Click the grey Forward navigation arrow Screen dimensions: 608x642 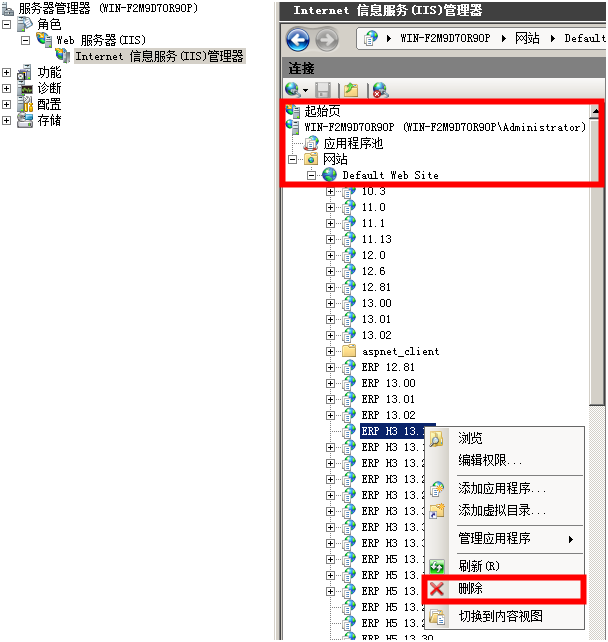click(x=327, y=40)
